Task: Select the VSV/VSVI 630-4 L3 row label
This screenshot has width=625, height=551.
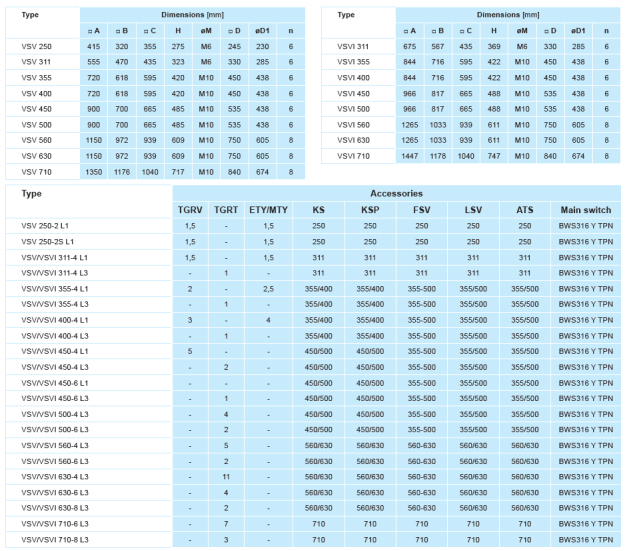Action: (x=55, y=477)
